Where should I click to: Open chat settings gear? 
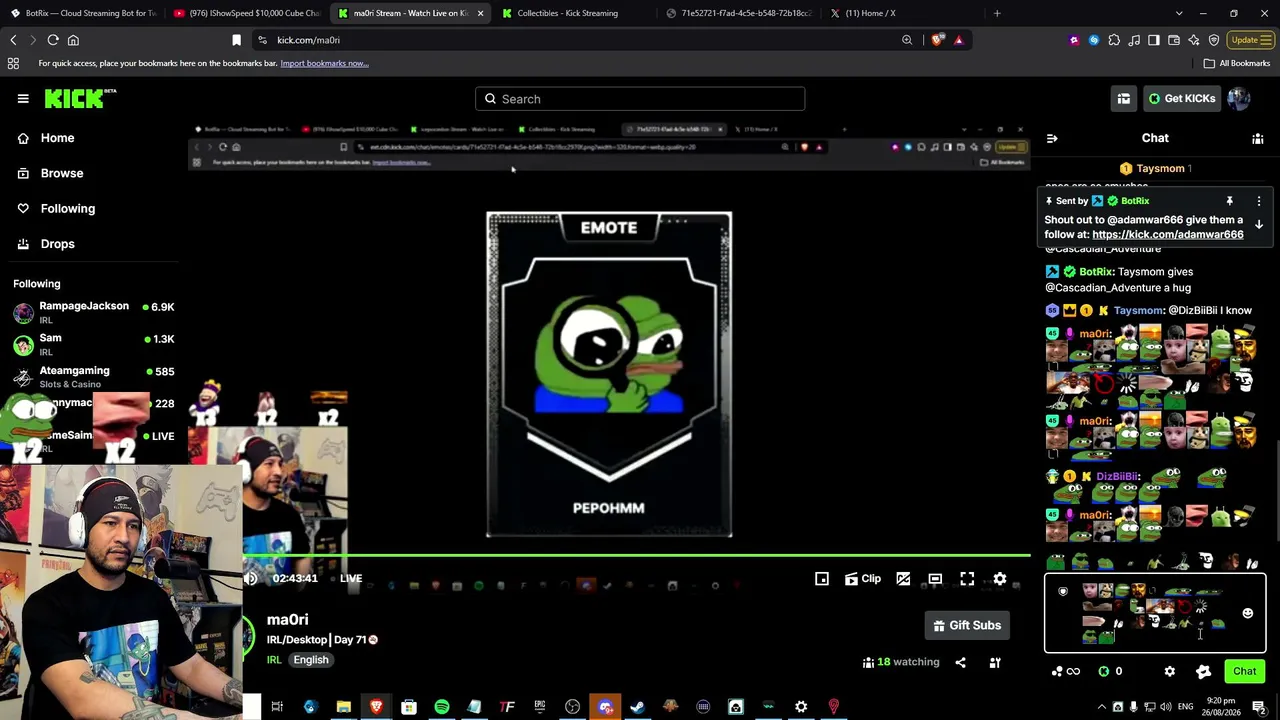tap(1169, 671)
